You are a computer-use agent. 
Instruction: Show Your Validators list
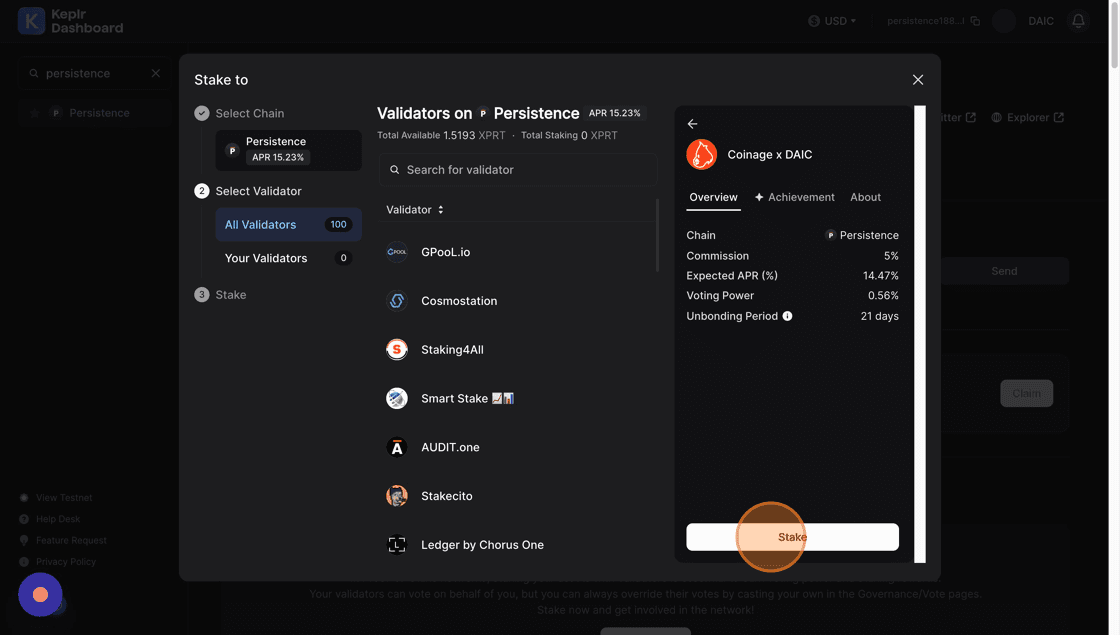(x=287, y=258)
